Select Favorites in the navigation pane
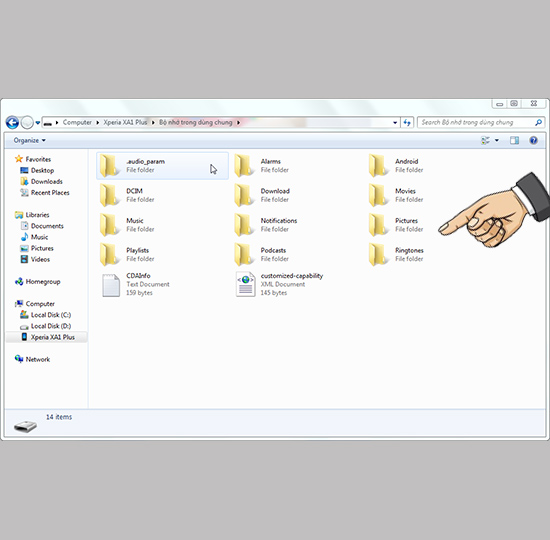The image size is (550, 540). 38,159
